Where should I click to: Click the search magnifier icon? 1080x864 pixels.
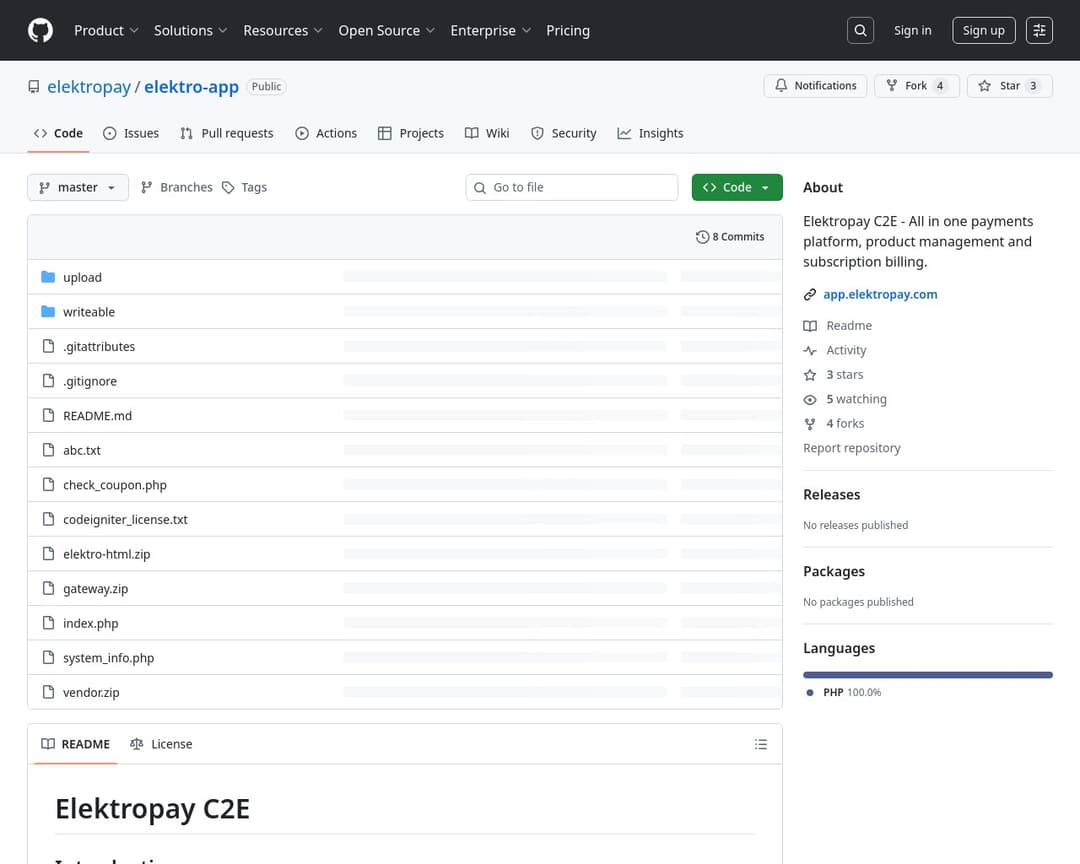point(860,30)
